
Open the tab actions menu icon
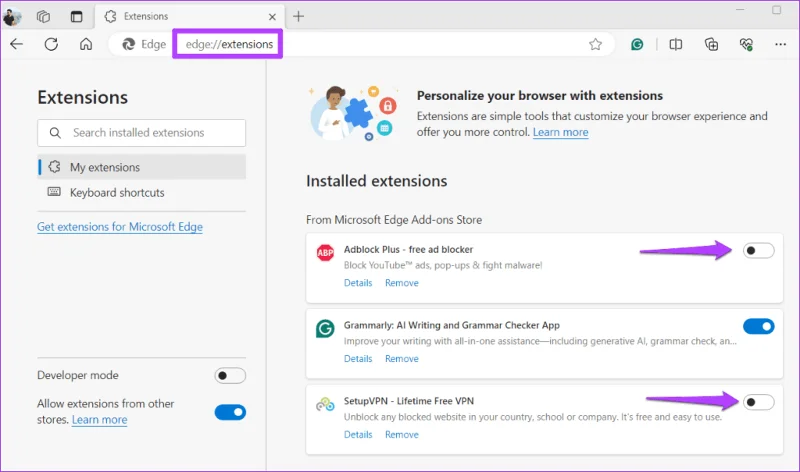pyautogui.click(x=76, y=17)
